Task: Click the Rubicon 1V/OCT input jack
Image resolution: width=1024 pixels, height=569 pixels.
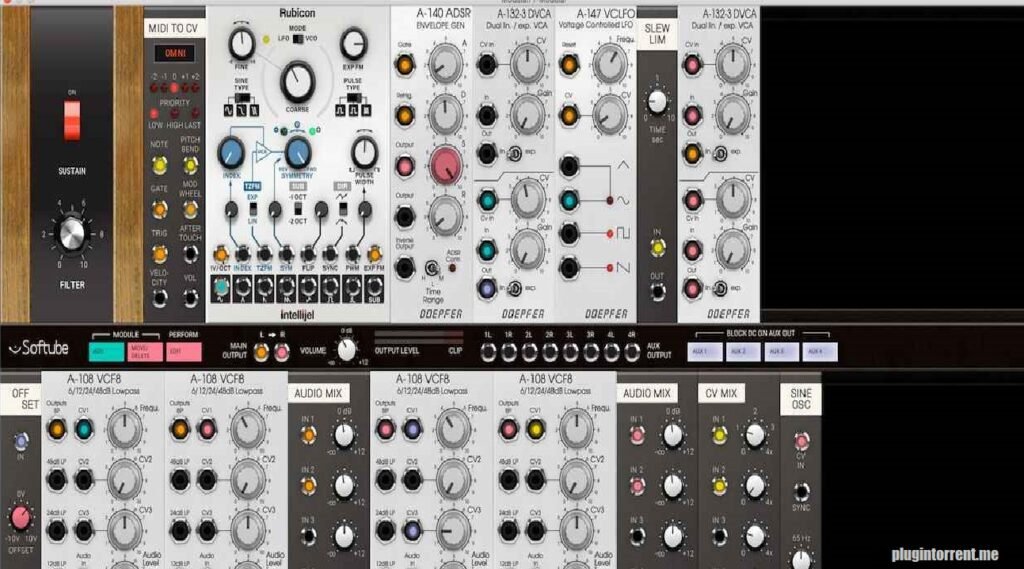Action: pos(221,254)
